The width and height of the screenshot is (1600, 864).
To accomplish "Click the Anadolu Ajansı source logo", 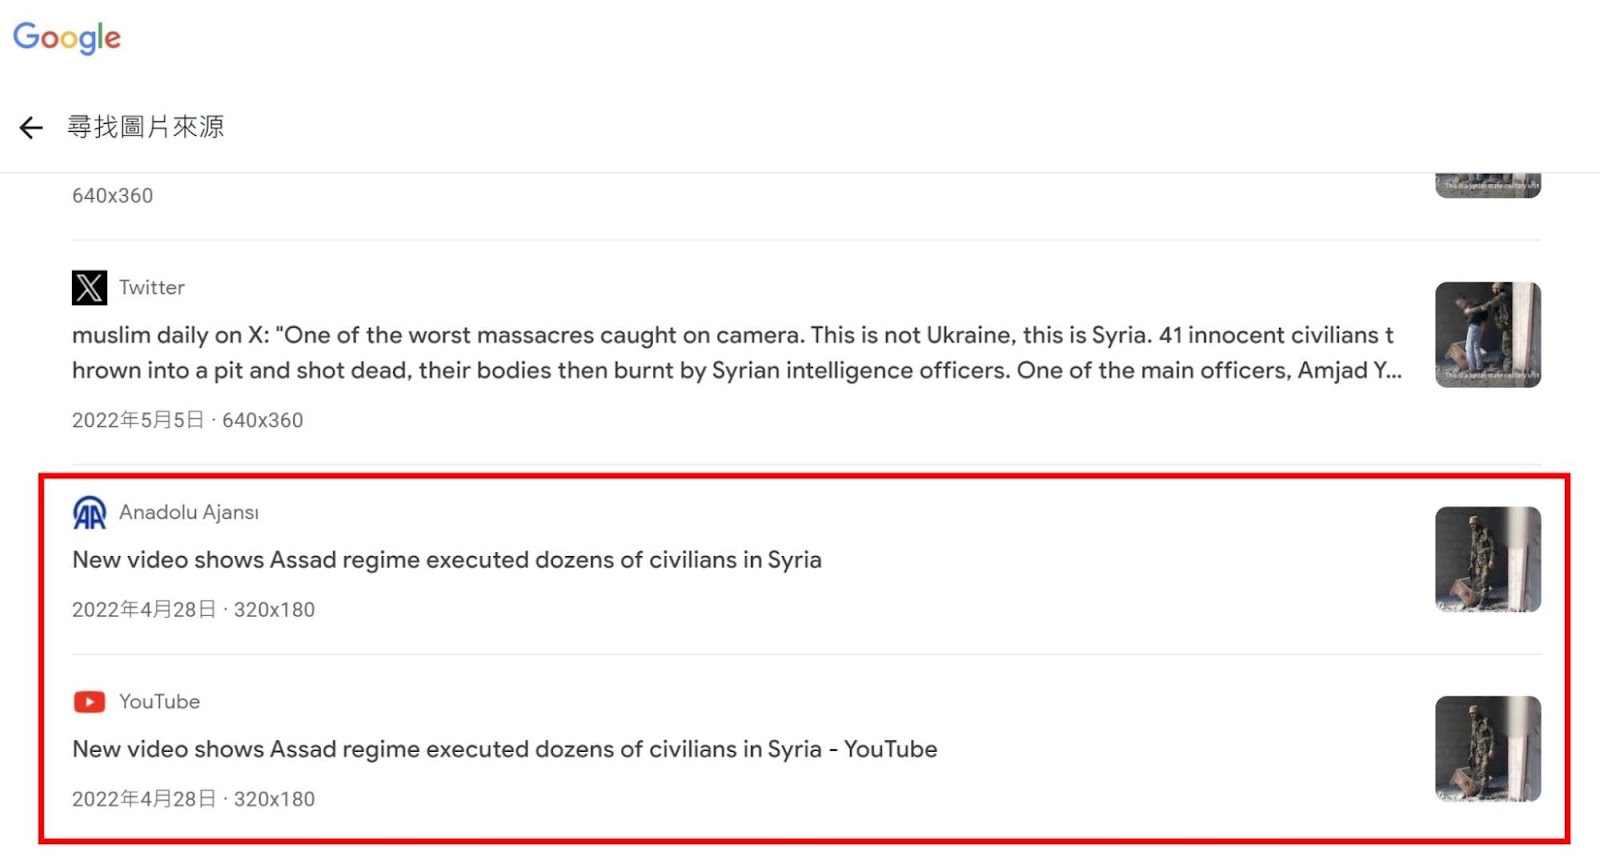I will (x=89, y=513).
